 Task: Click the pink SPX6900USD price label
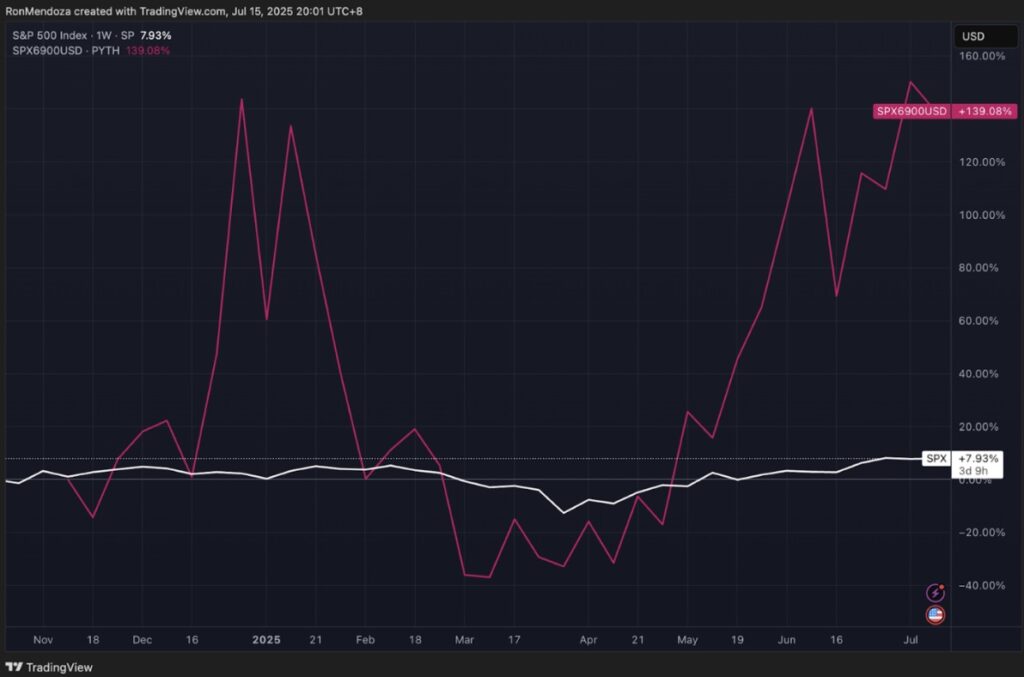[911, 111]
